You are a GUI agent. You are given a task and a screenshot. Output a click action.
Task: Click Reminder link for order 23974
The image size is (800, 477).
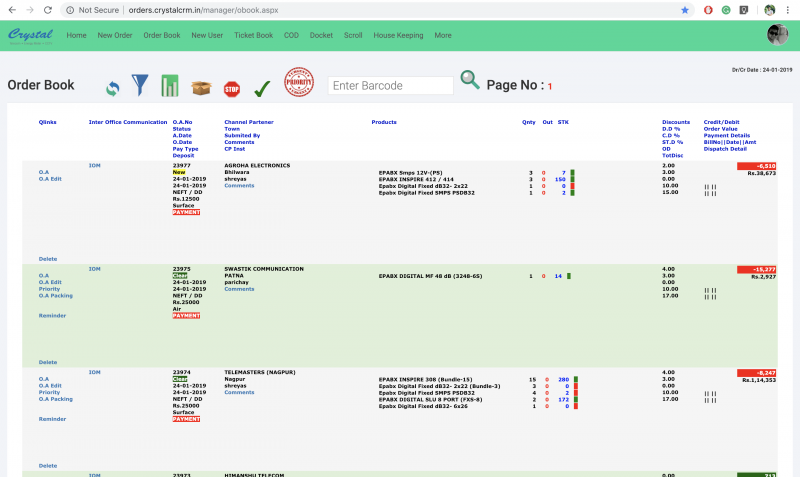click(52, 419)
